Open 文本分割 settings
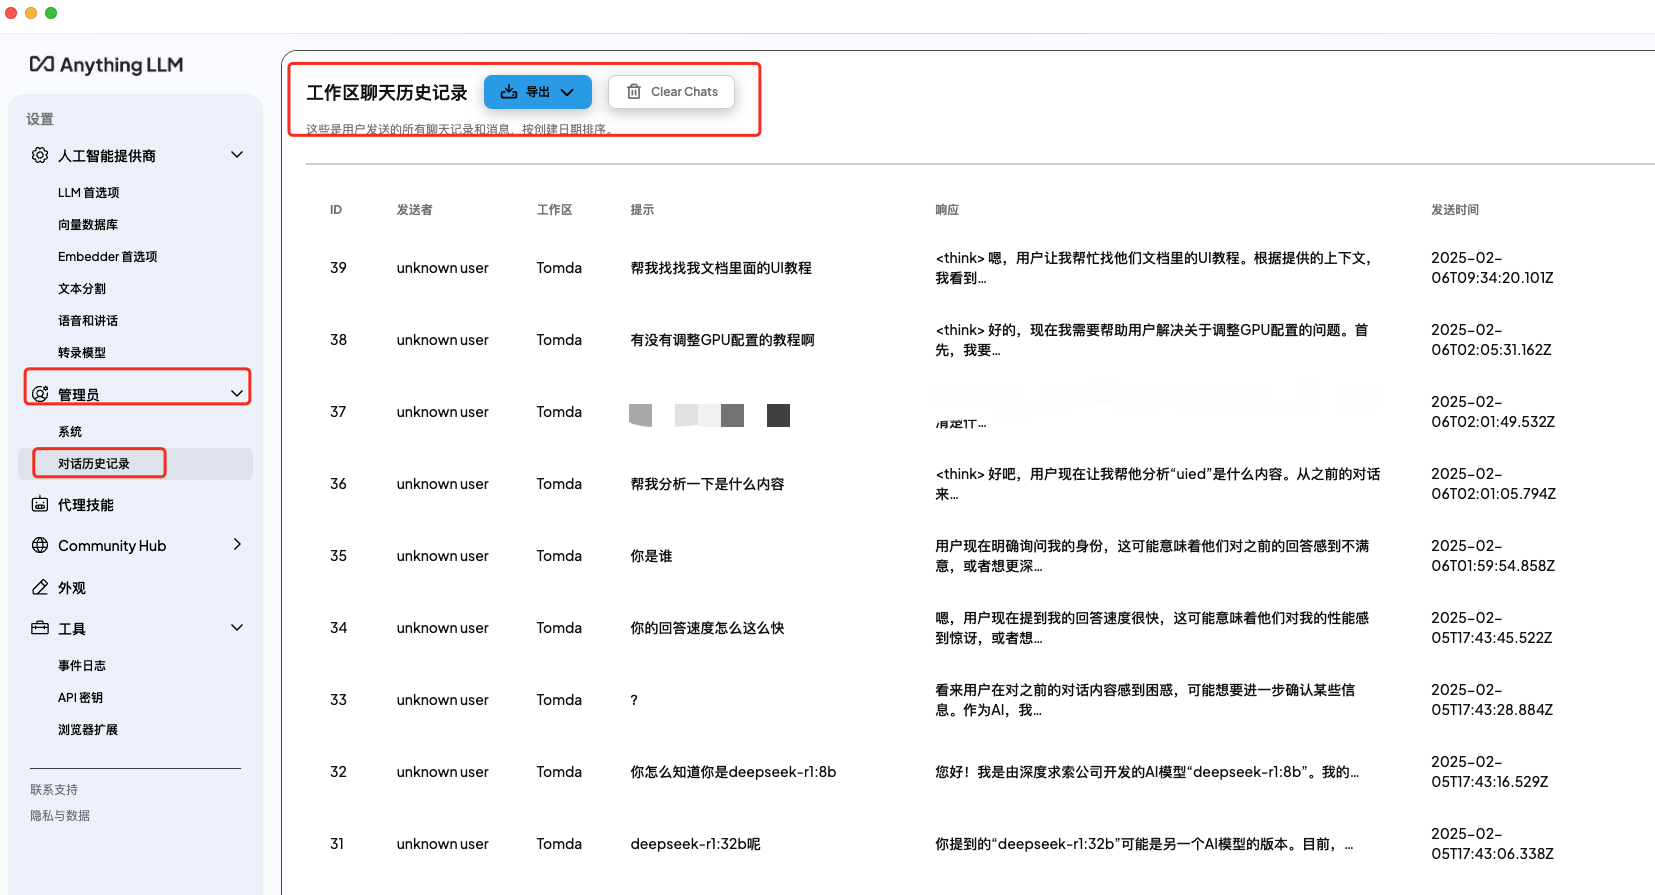The height and width of the screenshot is (895, 1655). click(x=82, y=288)
